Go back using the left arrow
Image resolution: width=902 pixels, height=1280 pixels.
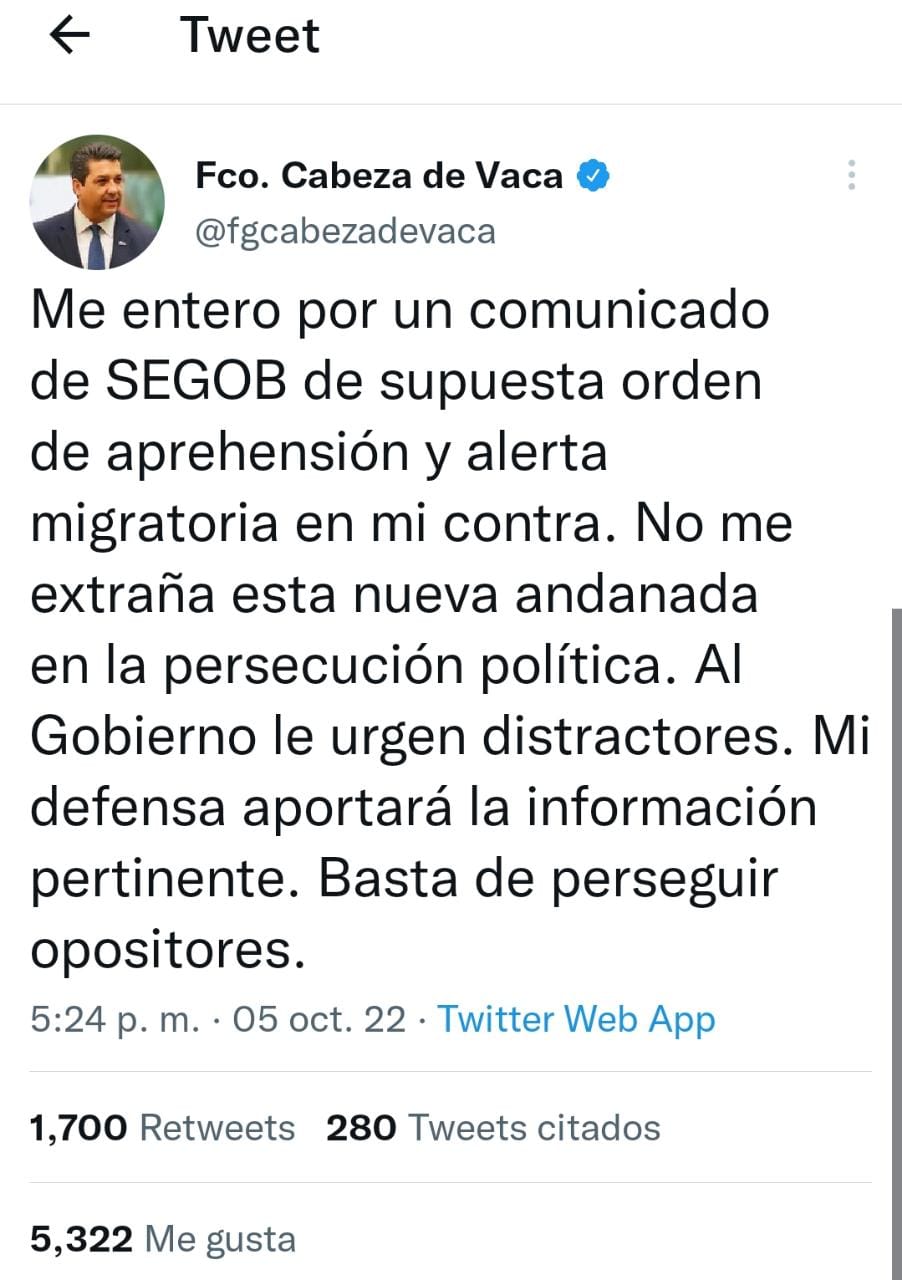pos(70,37)
